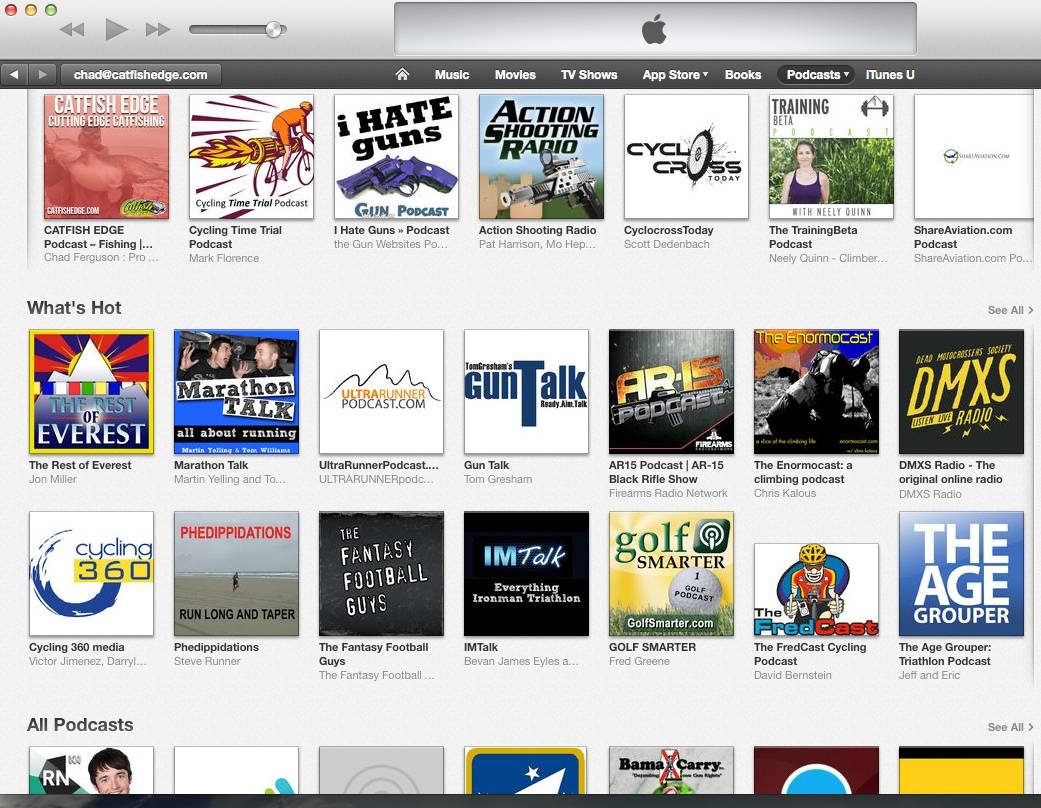This screenshot has width=1041, height=808.
Task: Expand the App Store dropdown
Action: pos(675,75)
